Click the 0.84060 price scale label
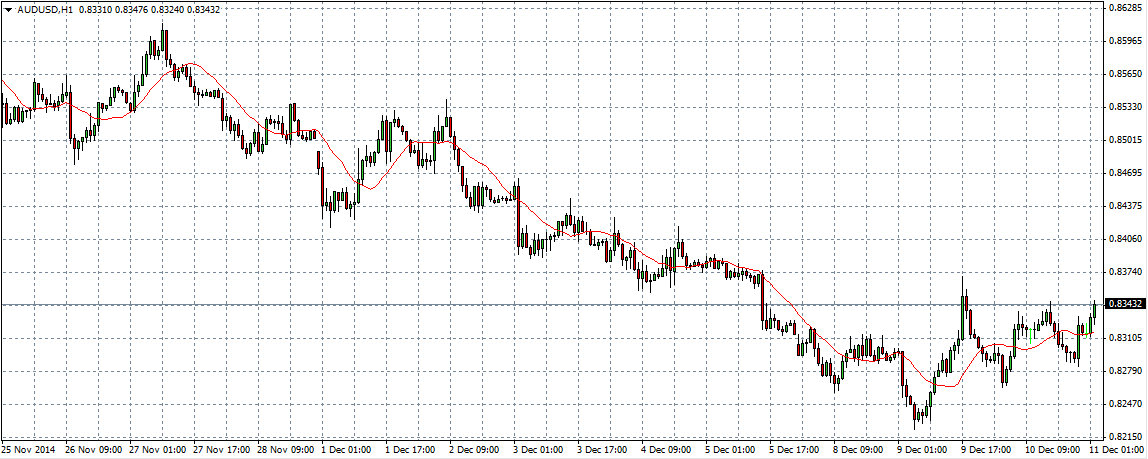The image size is (1148, 459). tap(1126, 239)
